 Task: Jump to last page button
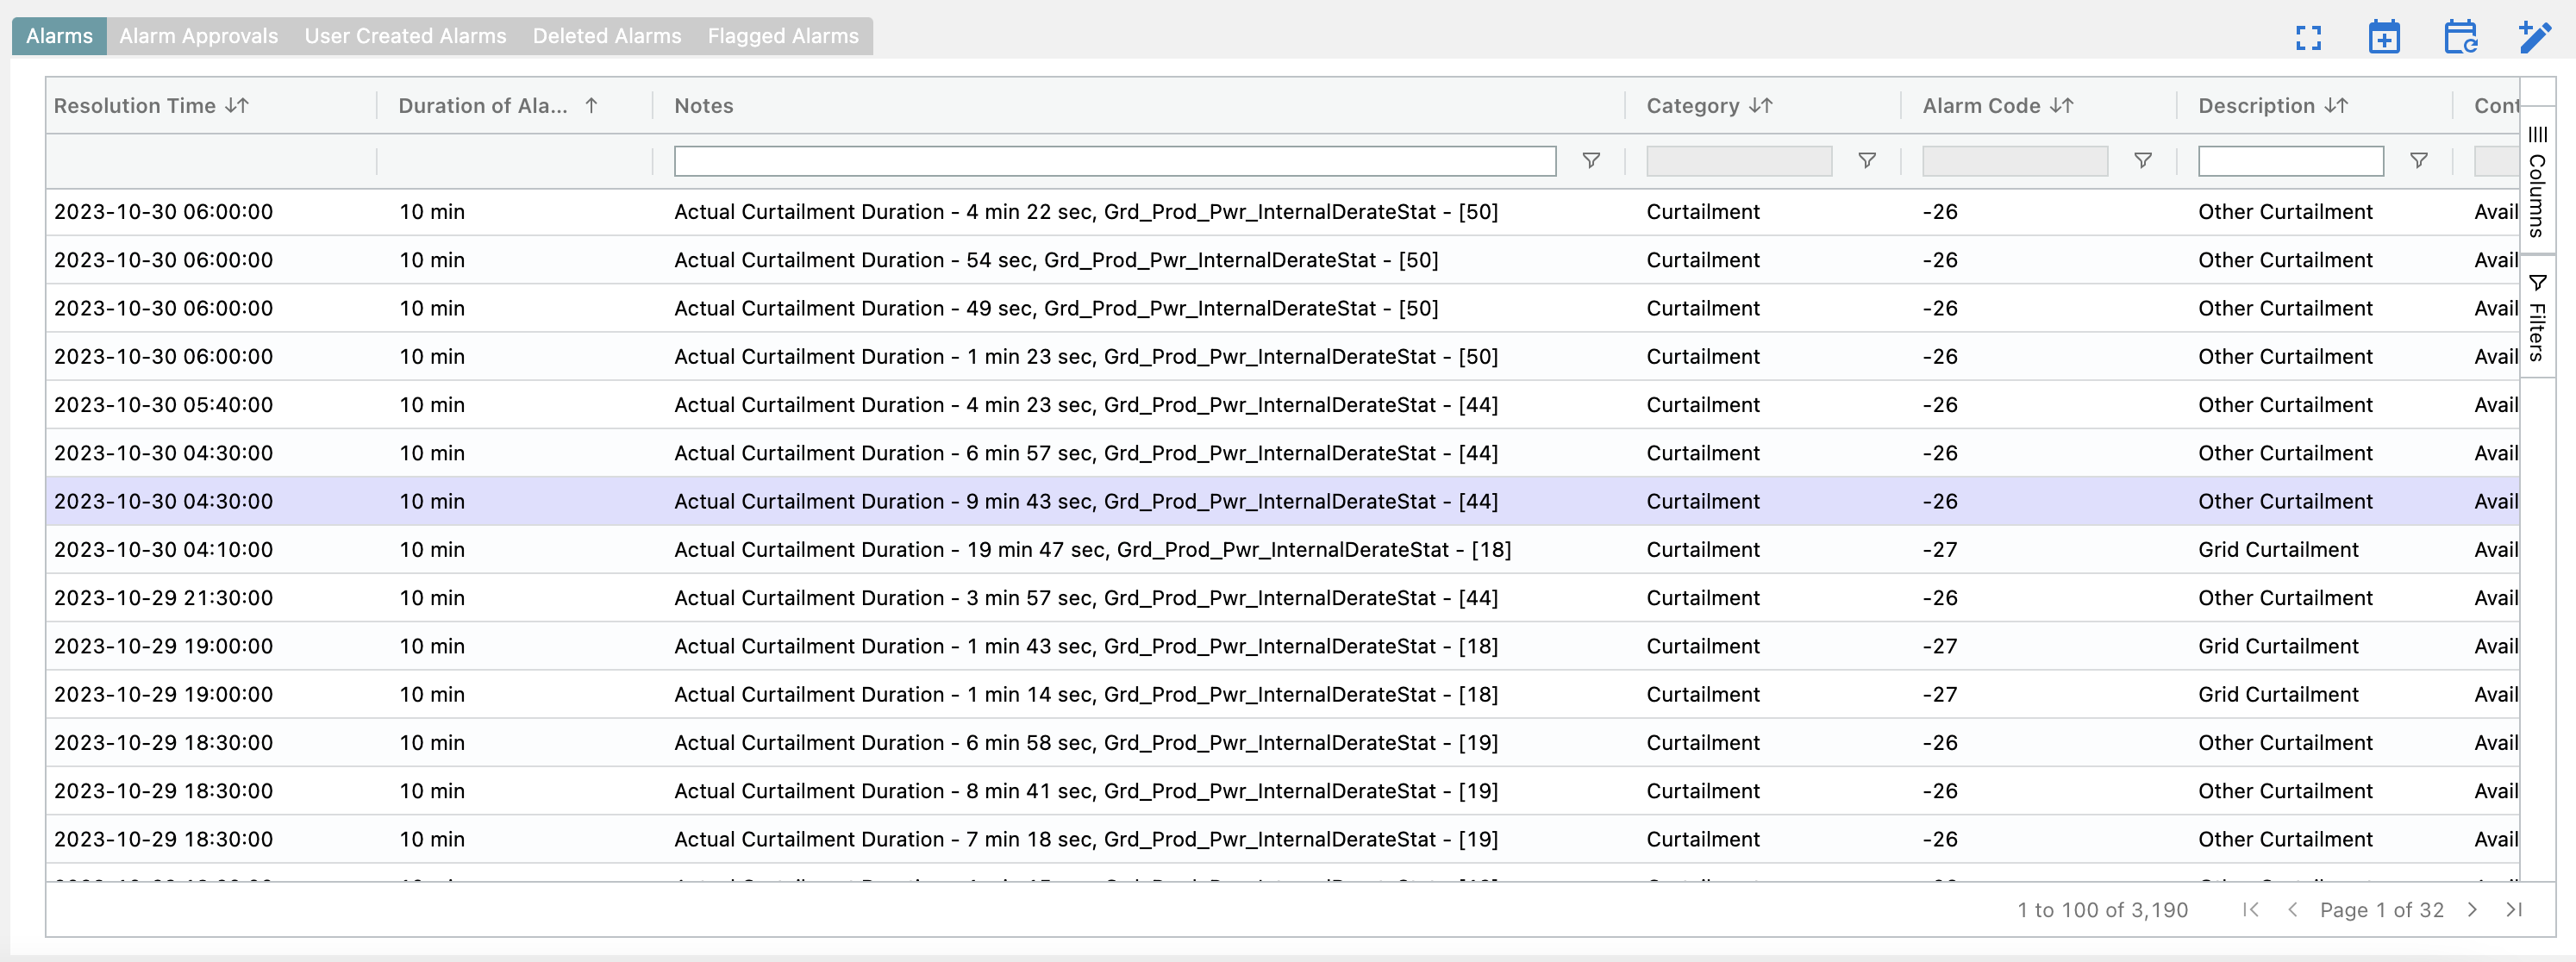point(2514,909)
